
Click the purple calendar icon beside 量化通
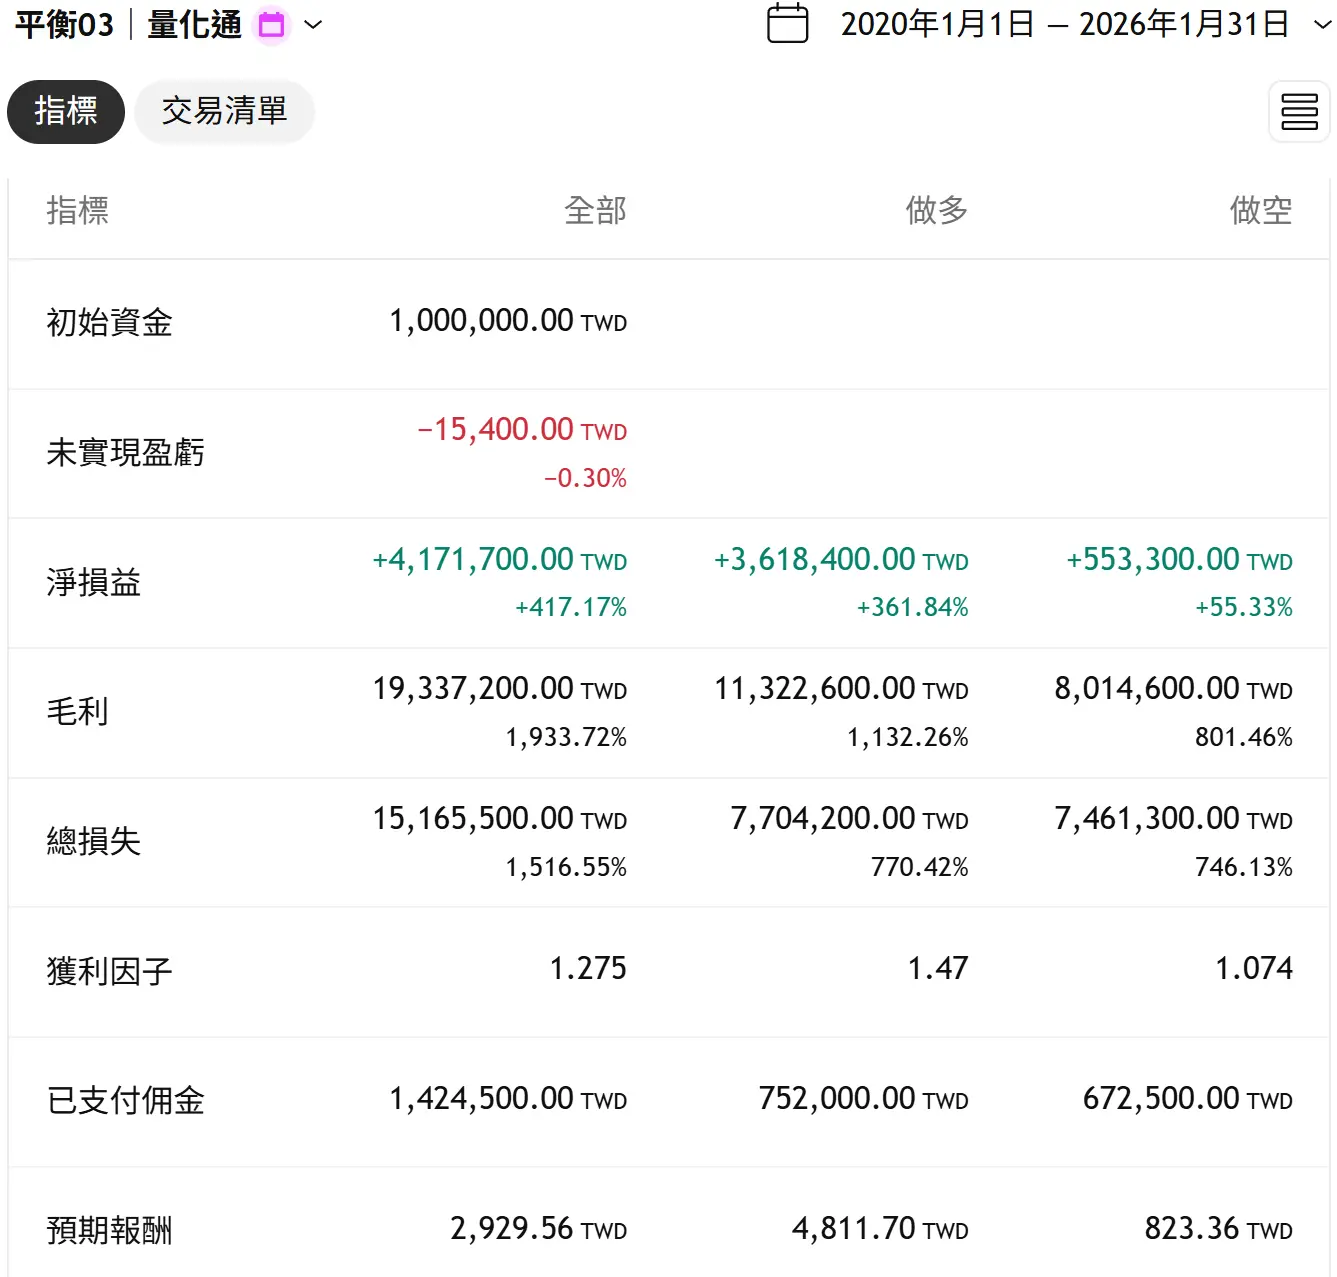click(x=271, y=25)
